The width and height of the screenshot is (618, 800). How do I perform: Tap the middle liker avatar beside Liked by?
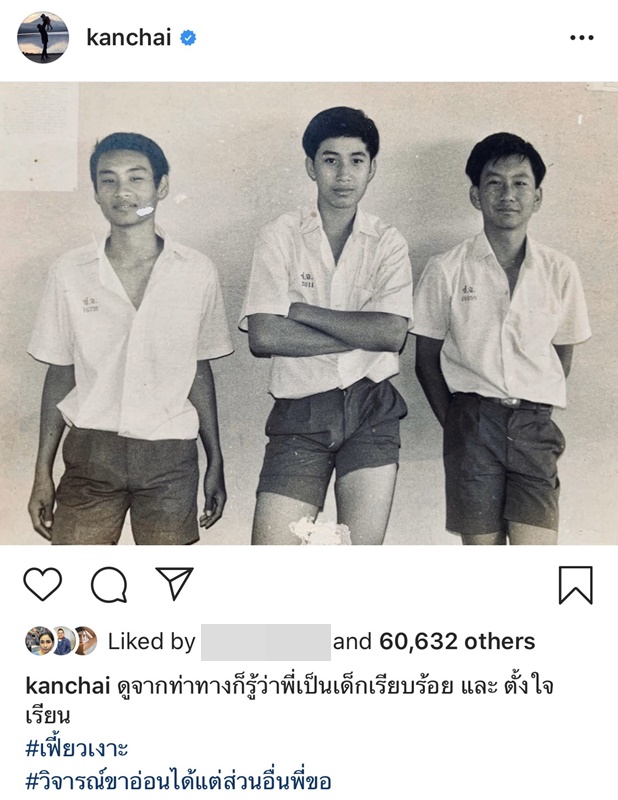click(x=62, y=641)
